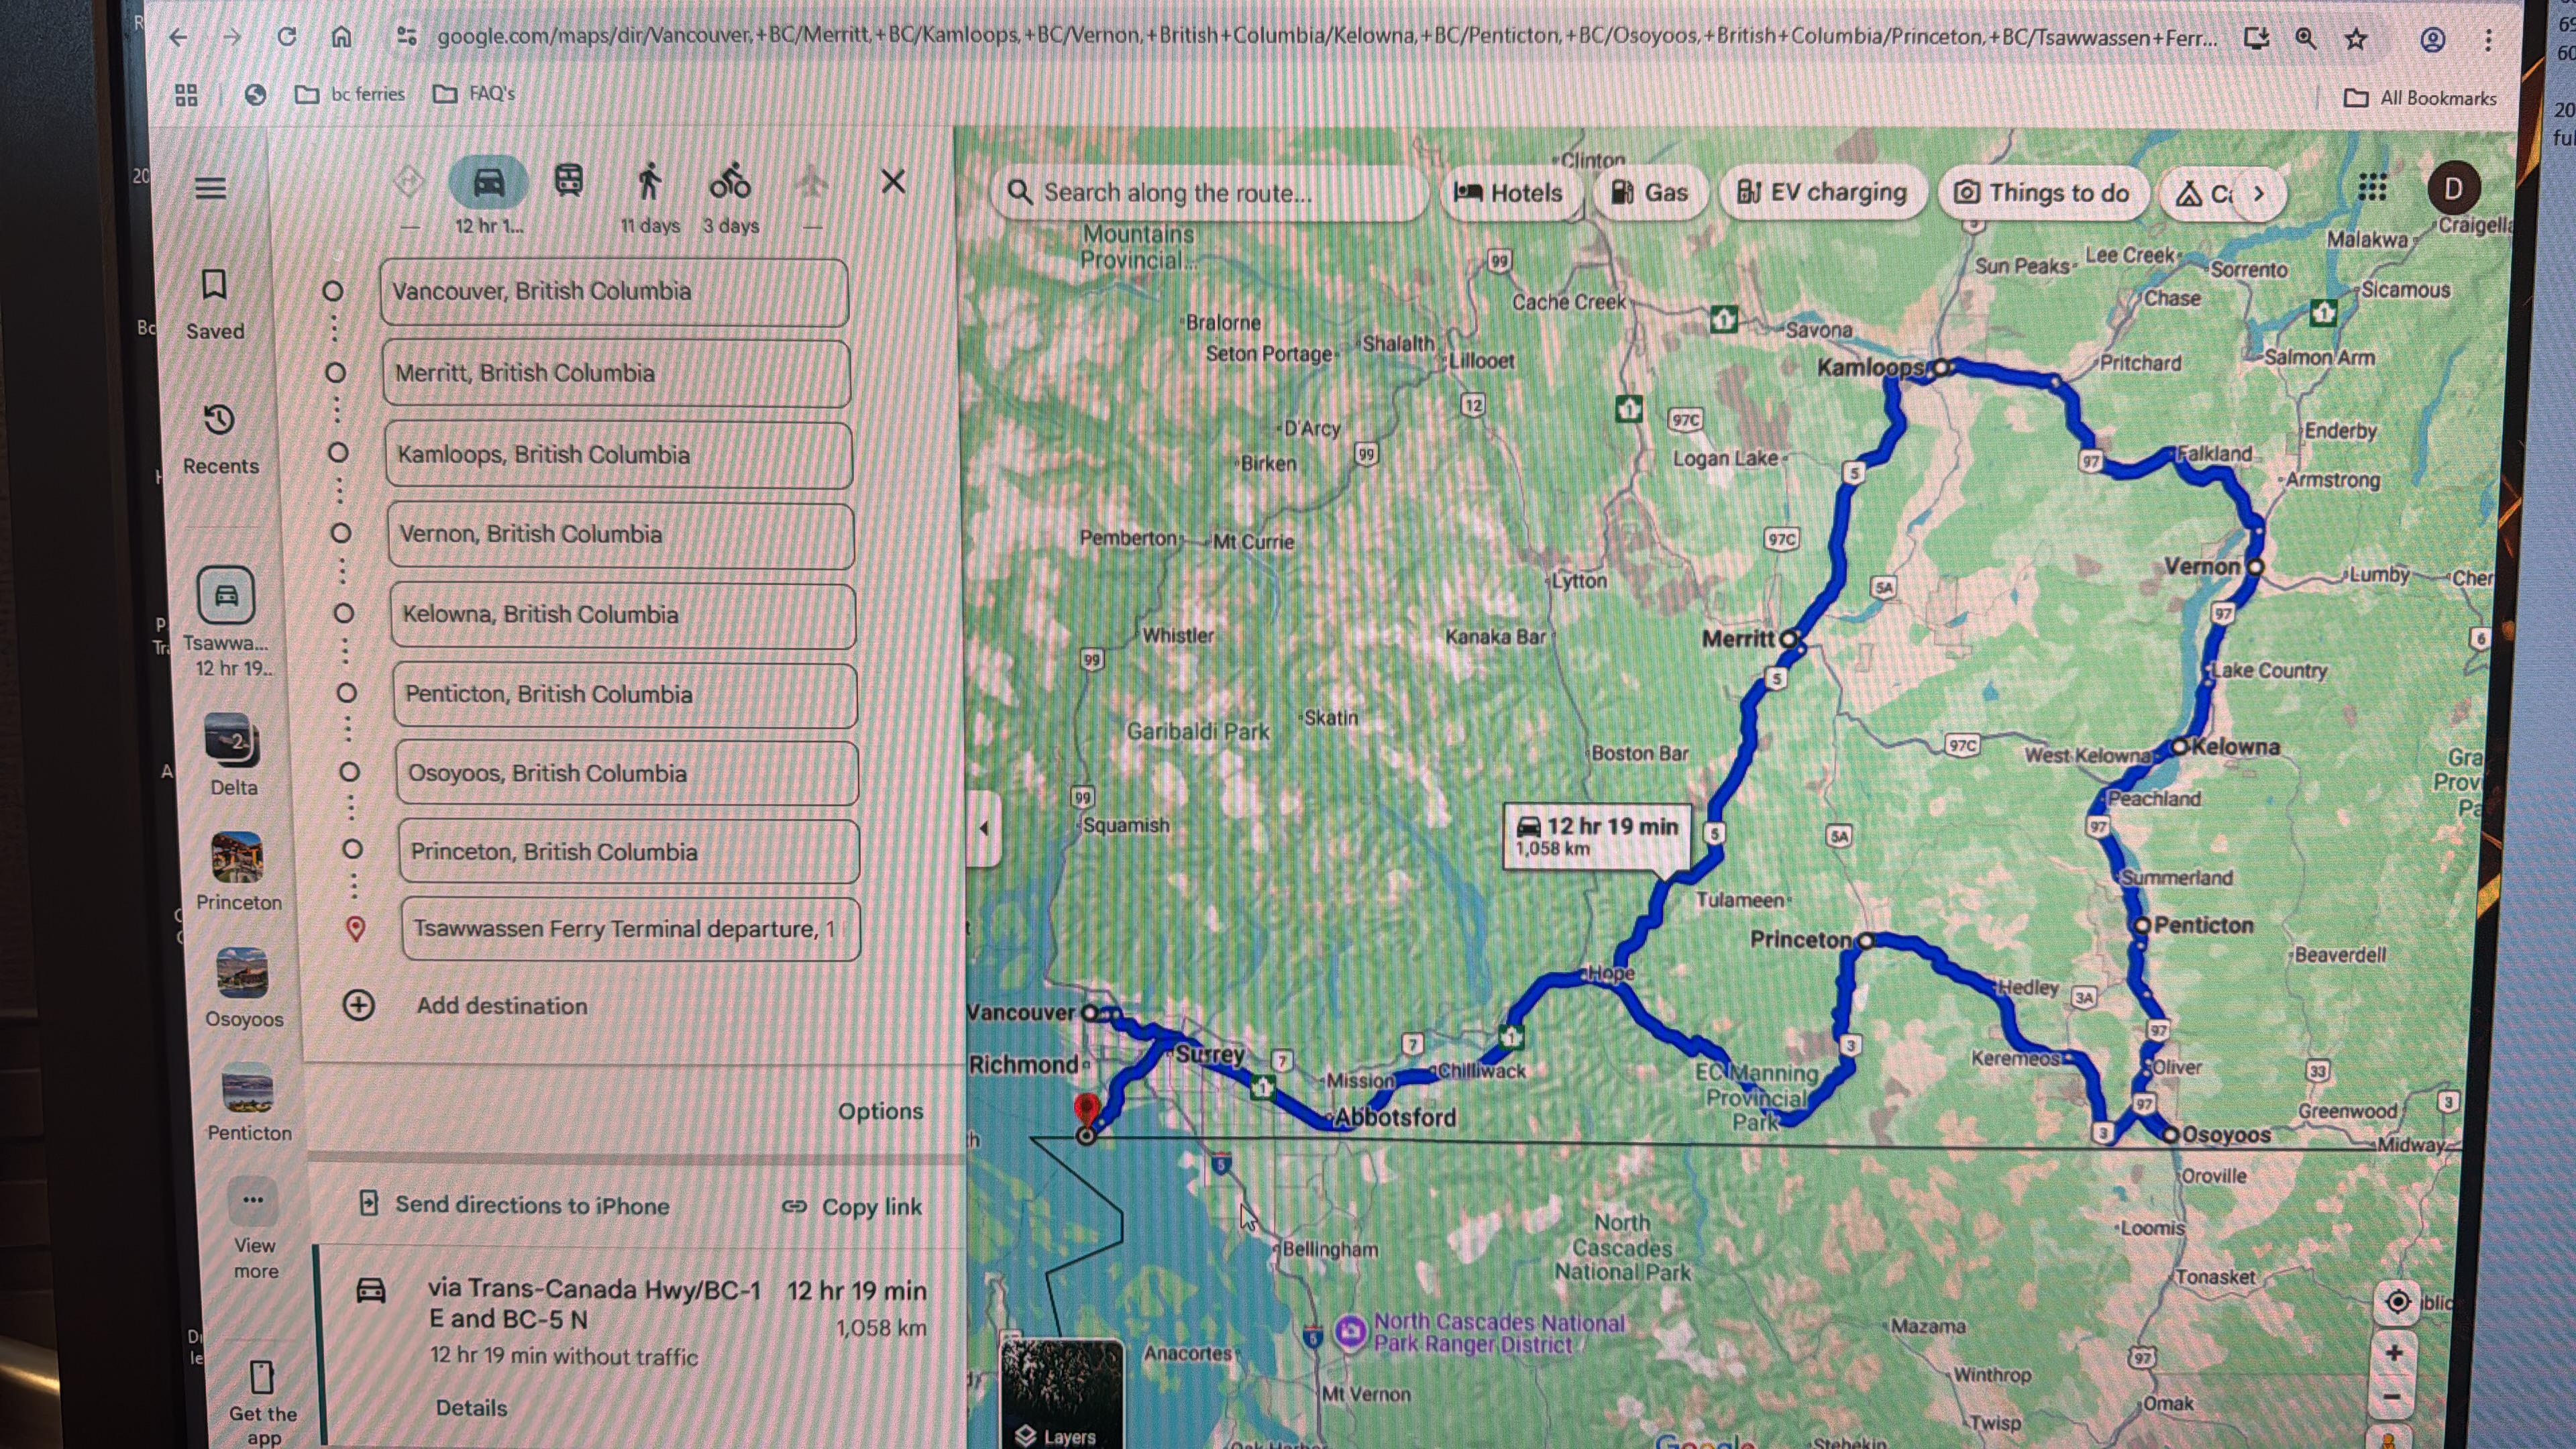The image size is (2576, 1449).
Task: Show more category chips with the arrow
Action: coord(2259,193)
